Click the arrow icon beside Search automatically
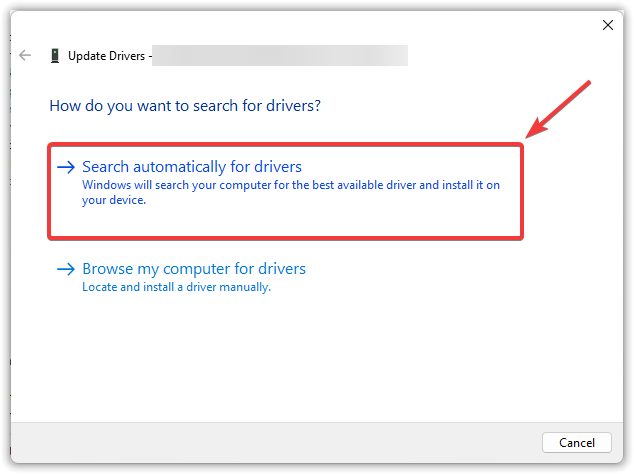Viewport: 634px width, 474px height. coord(66,167)
